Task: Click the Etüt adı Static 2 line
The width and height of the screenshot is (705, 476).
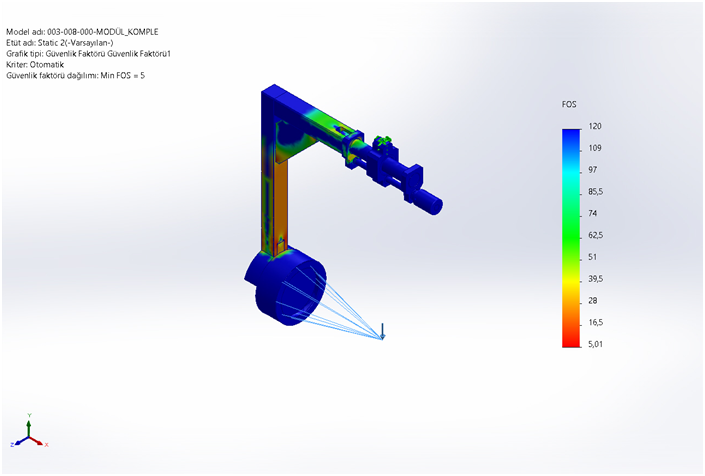Action: pyautogui.click(x=60, y=43)
